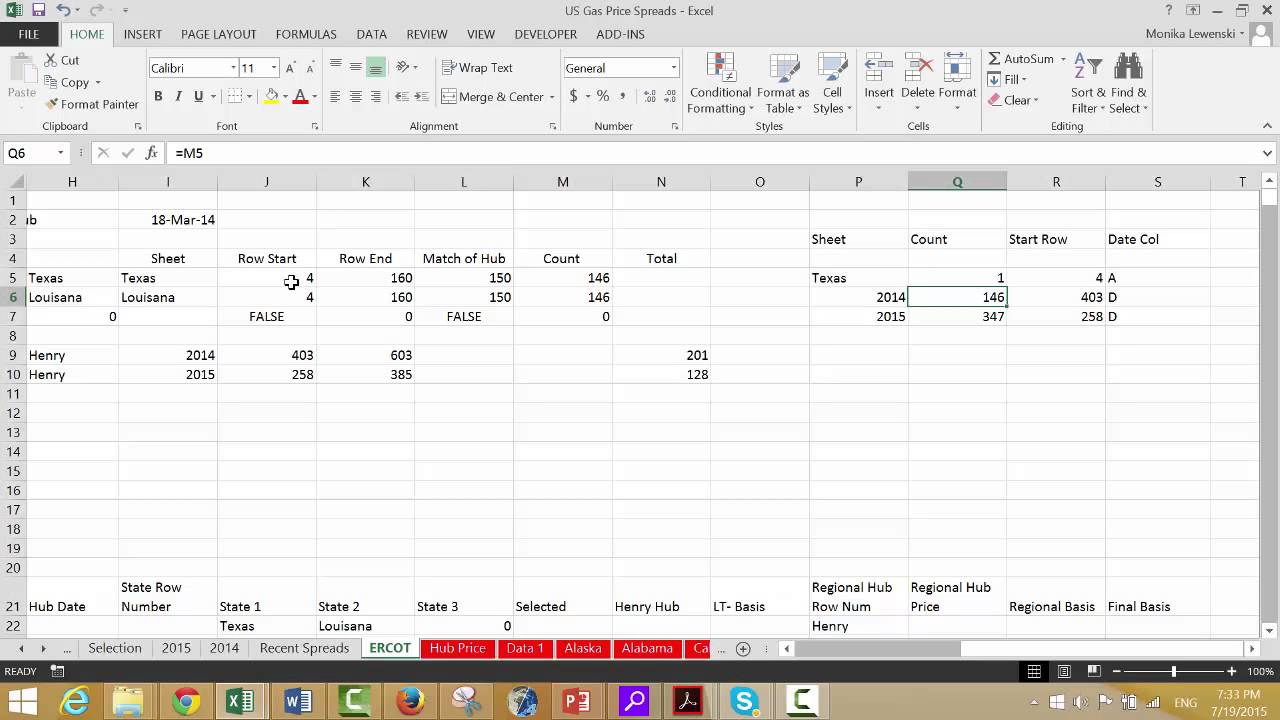Switch to the INSERT ribbon tab

click(x=142, y=34)
